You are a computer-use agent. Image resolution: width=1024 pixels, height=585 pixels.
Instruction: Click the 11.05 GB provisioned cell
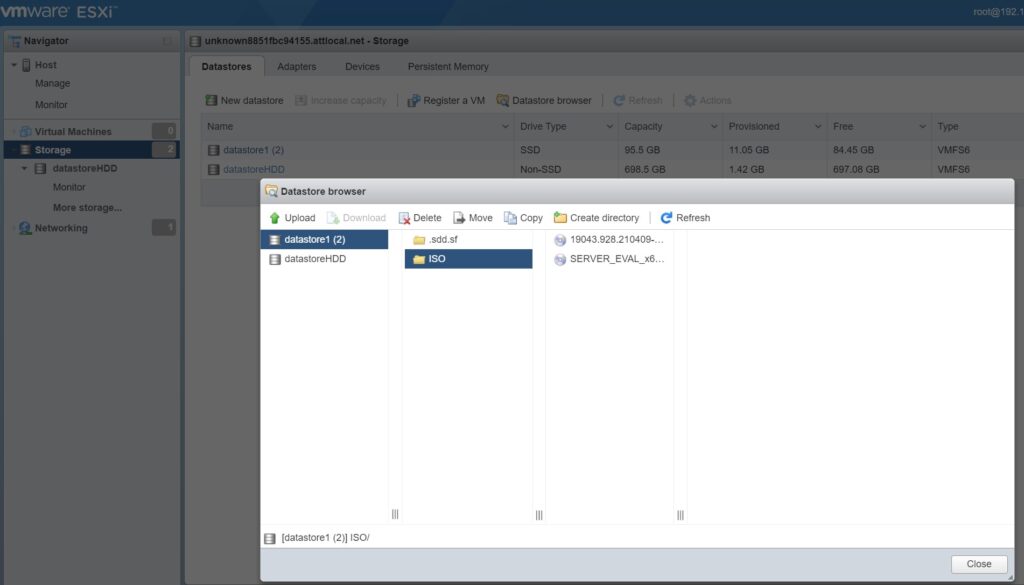[x=749, y=150]
